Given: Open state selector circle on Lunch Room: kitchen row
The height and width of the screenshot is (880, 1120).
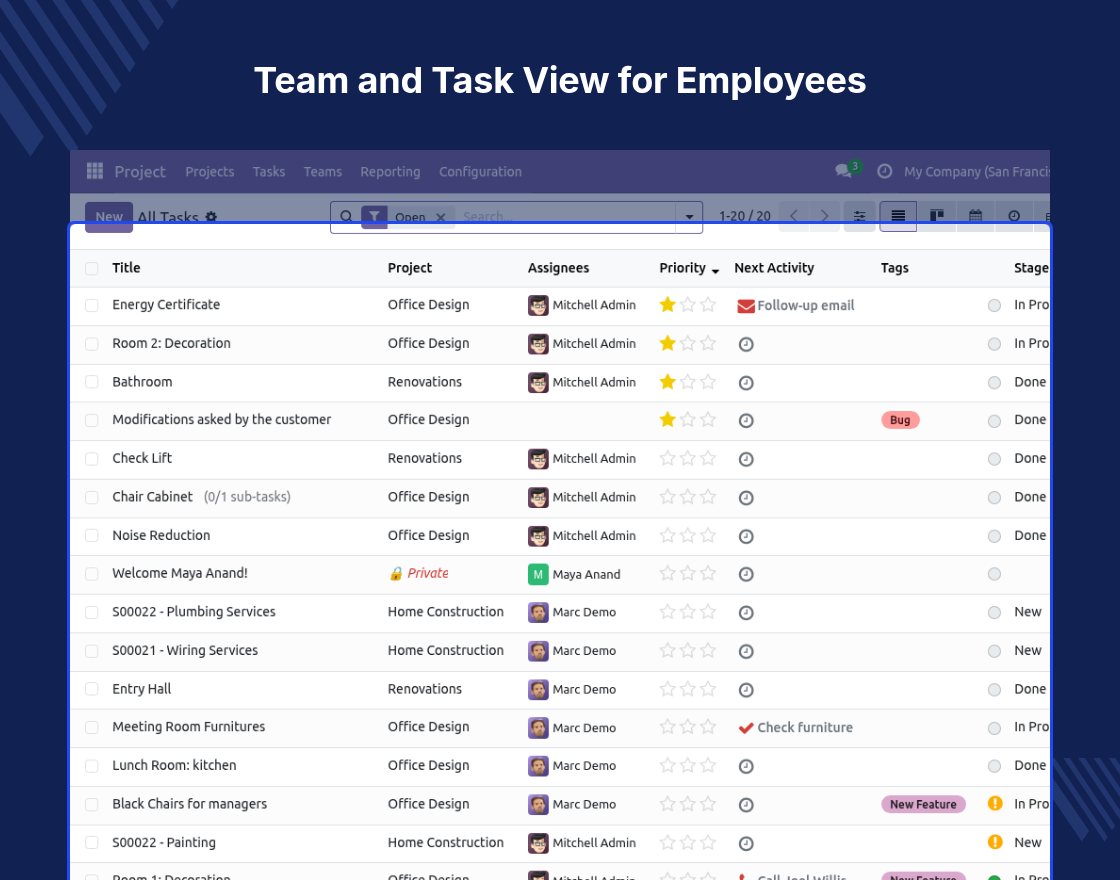Looking at the screenshot, I should (994, 766).
